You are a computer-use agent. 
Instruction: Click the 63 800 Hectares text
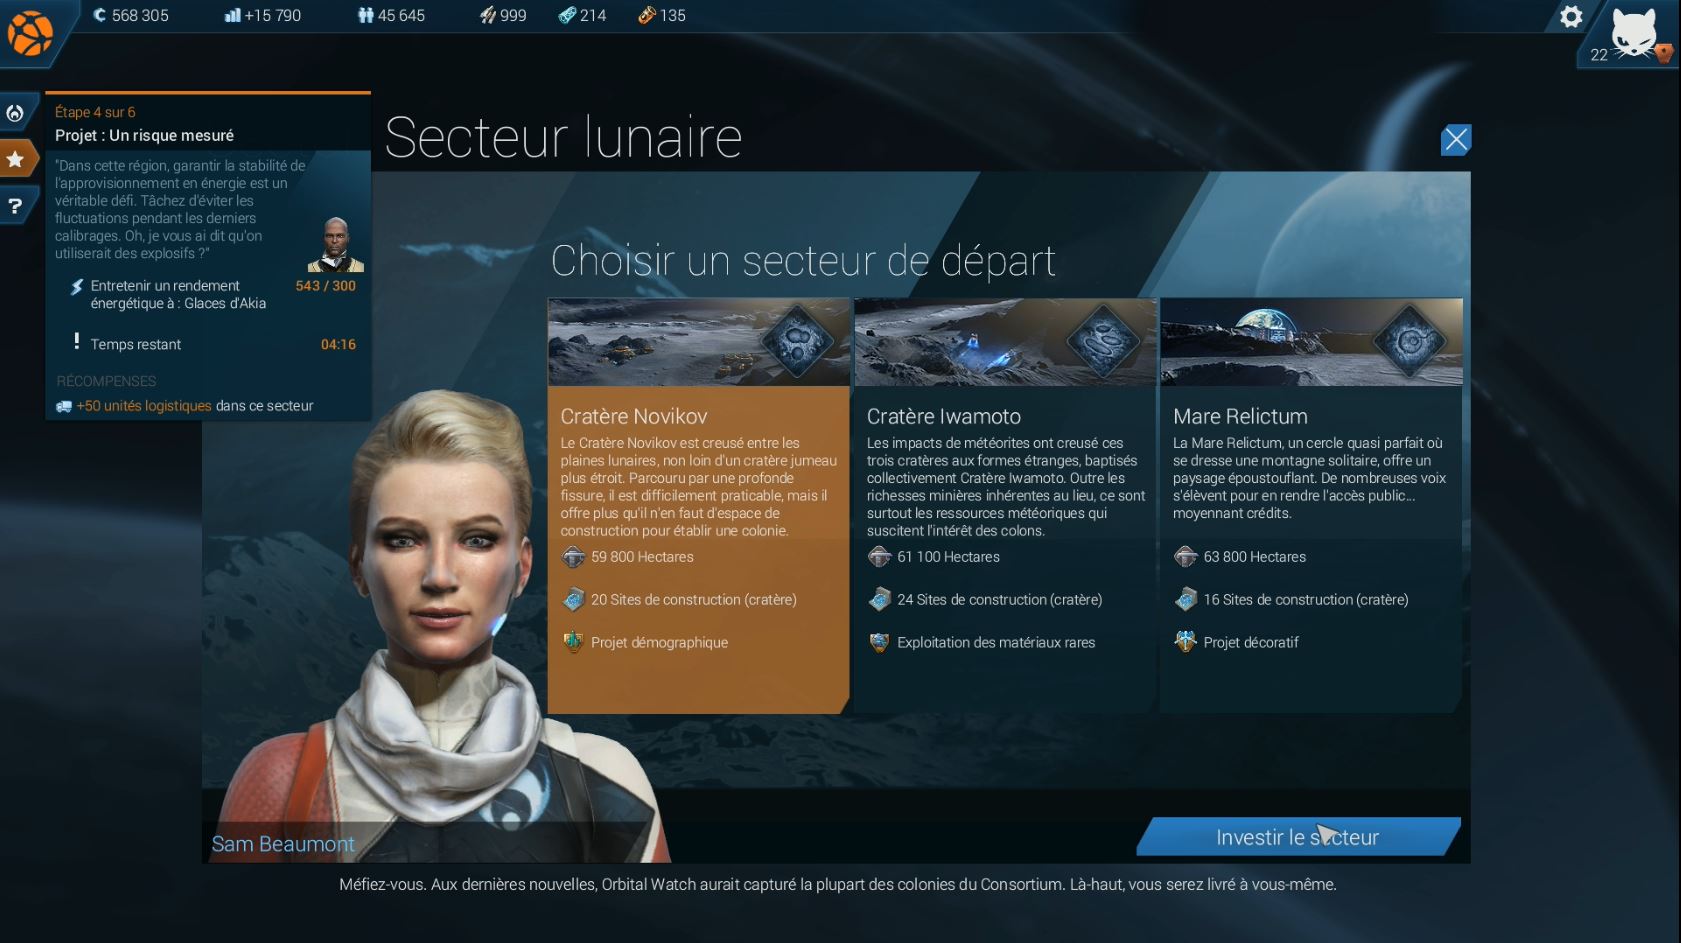[1255, 557]
